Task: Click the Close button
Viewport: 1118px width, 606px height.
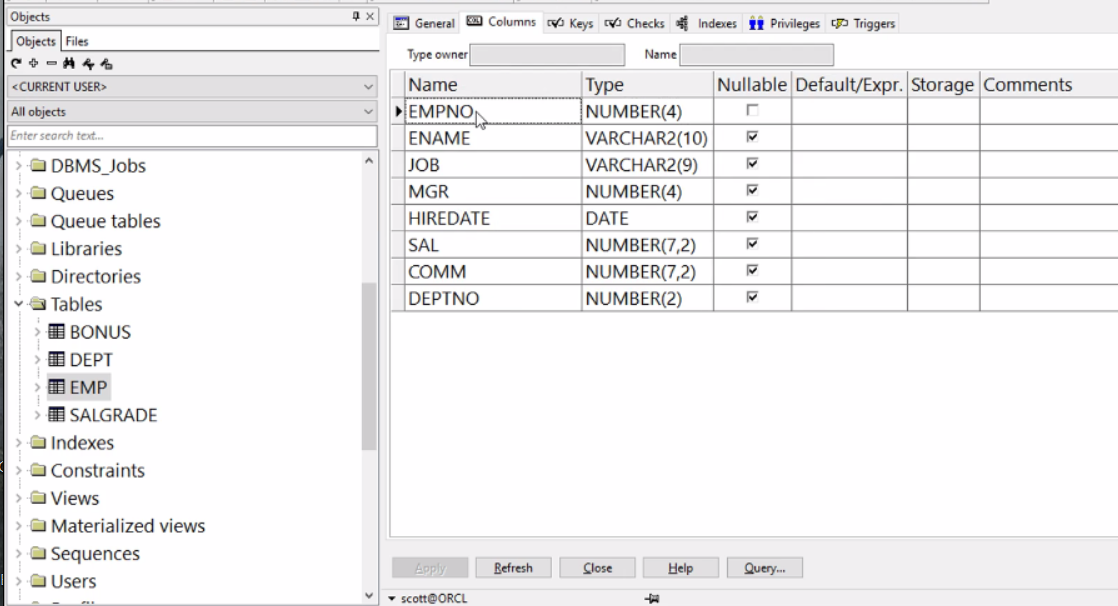Action: pos(598,568)
